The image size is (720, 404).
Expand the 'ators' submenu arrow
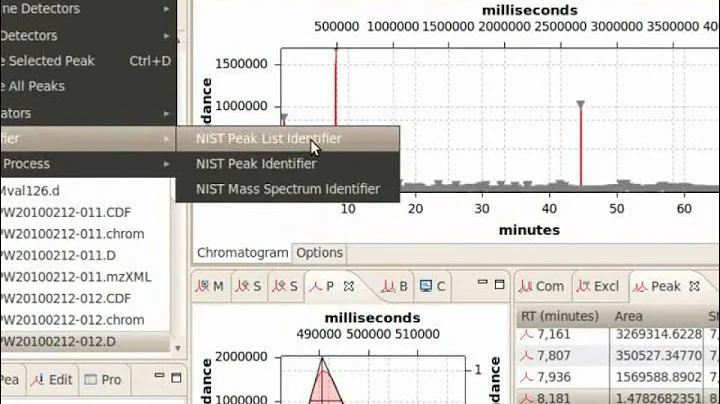167,113
